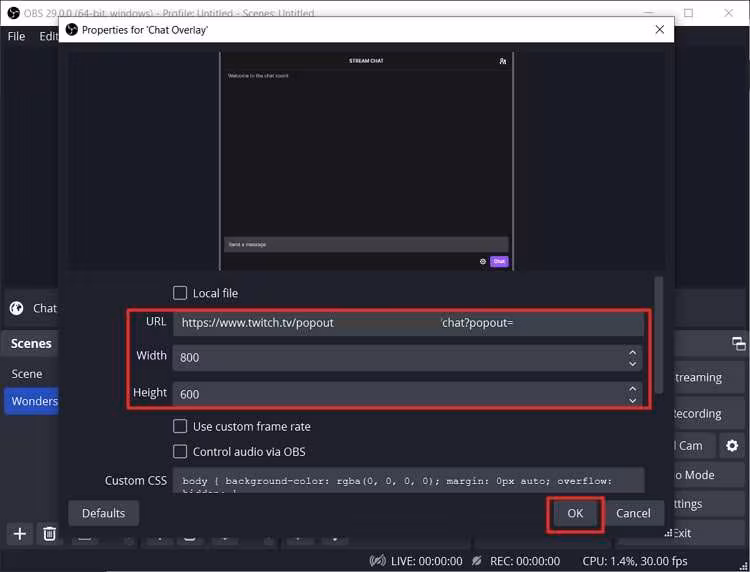Click the chat settings gear in preview
The width and height of the screenshot is (750, 572).
click(483, 262)
